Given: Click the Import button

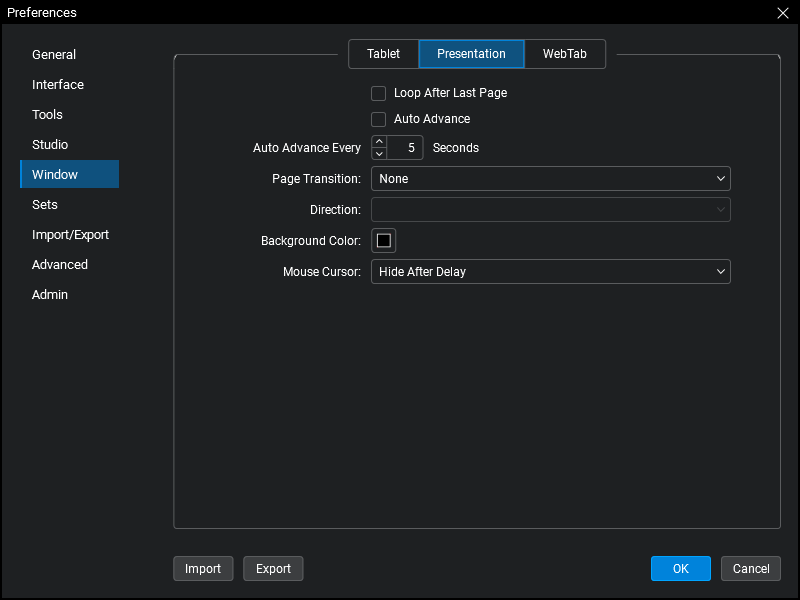Looking at the screenshot, I should (x=203, y=568).
